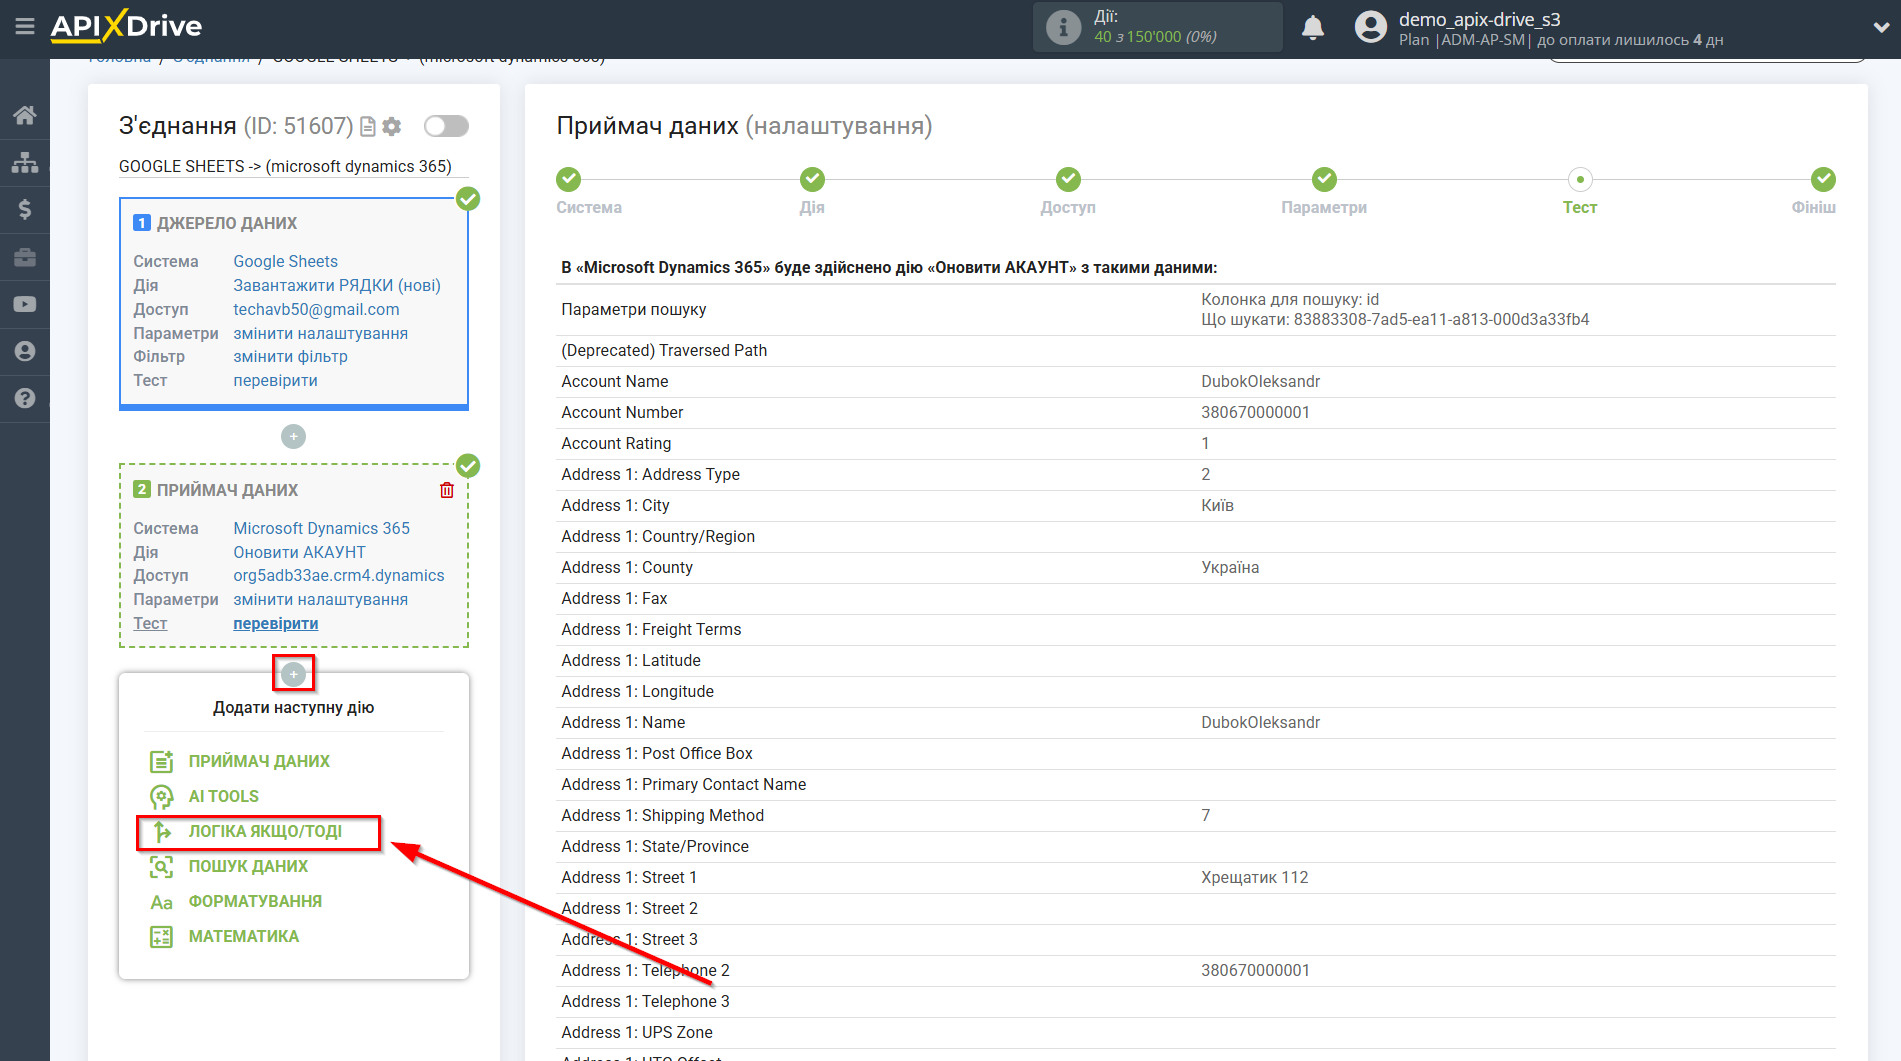The image size is (1901, 1061).
Task: Open Оновити АКАУНТ action link
Action: (299, 552)
